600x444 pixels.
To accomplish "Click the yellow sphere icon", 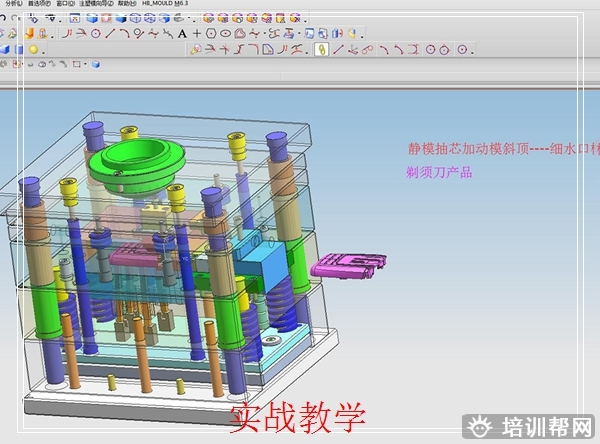I will (x=33, y=48).
